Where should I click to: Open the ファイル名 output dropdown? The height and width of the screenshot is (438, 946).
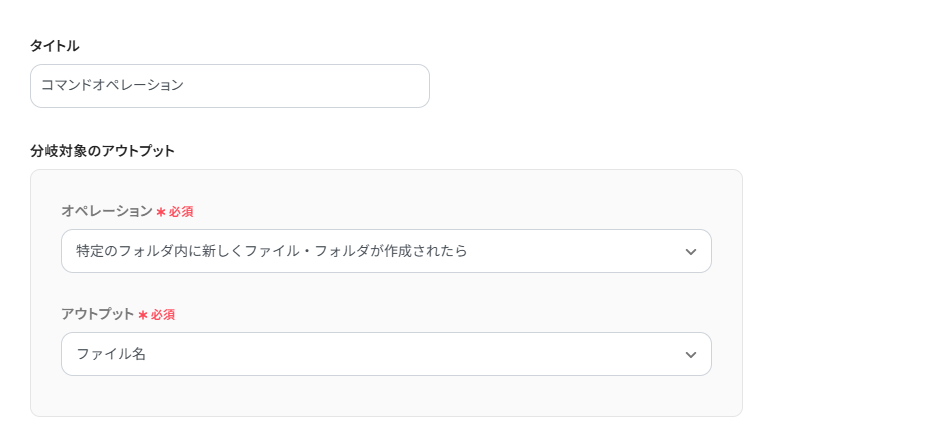coord(386,354)
